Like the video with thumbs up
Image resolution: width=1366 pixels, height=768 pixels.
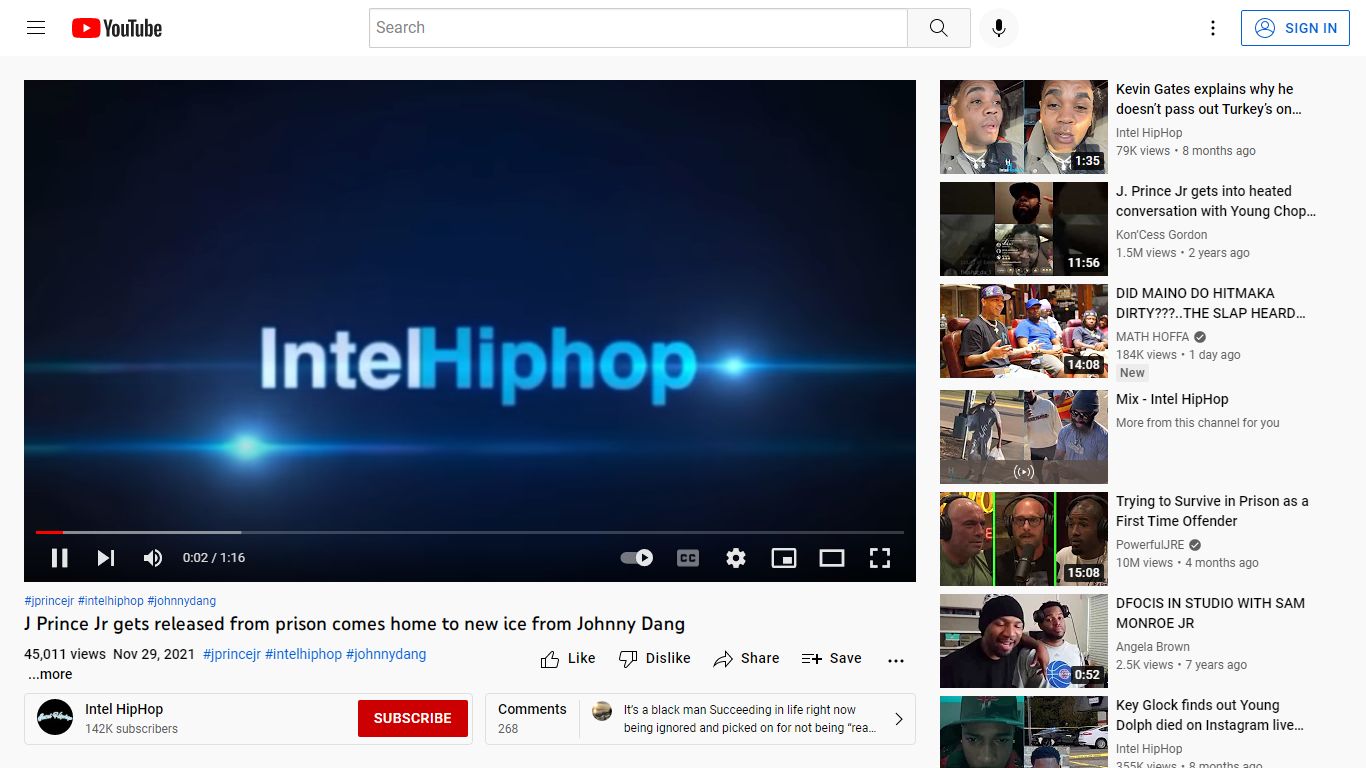(x=568, y=658)
